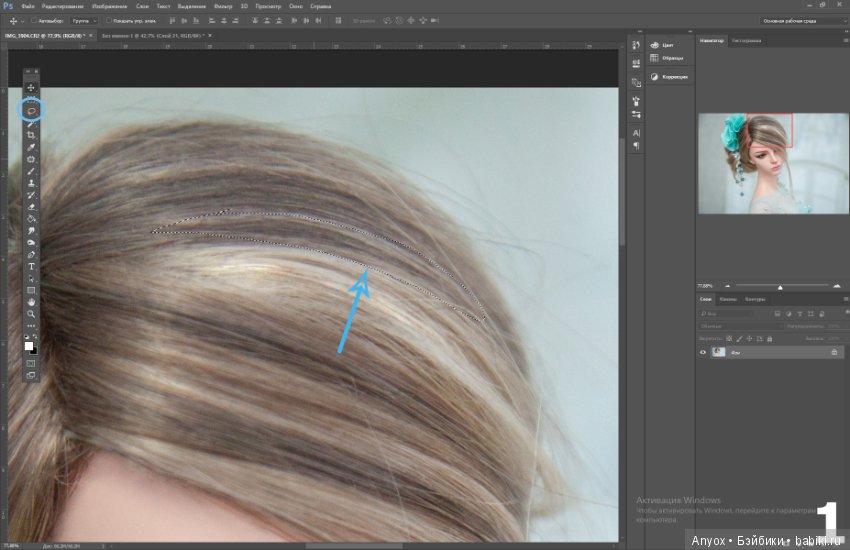Click the foreground color swatch

pos(29,346)
